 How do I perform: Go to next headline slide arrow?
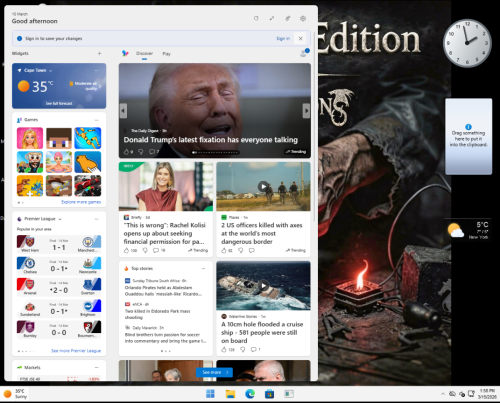(306, 111)
